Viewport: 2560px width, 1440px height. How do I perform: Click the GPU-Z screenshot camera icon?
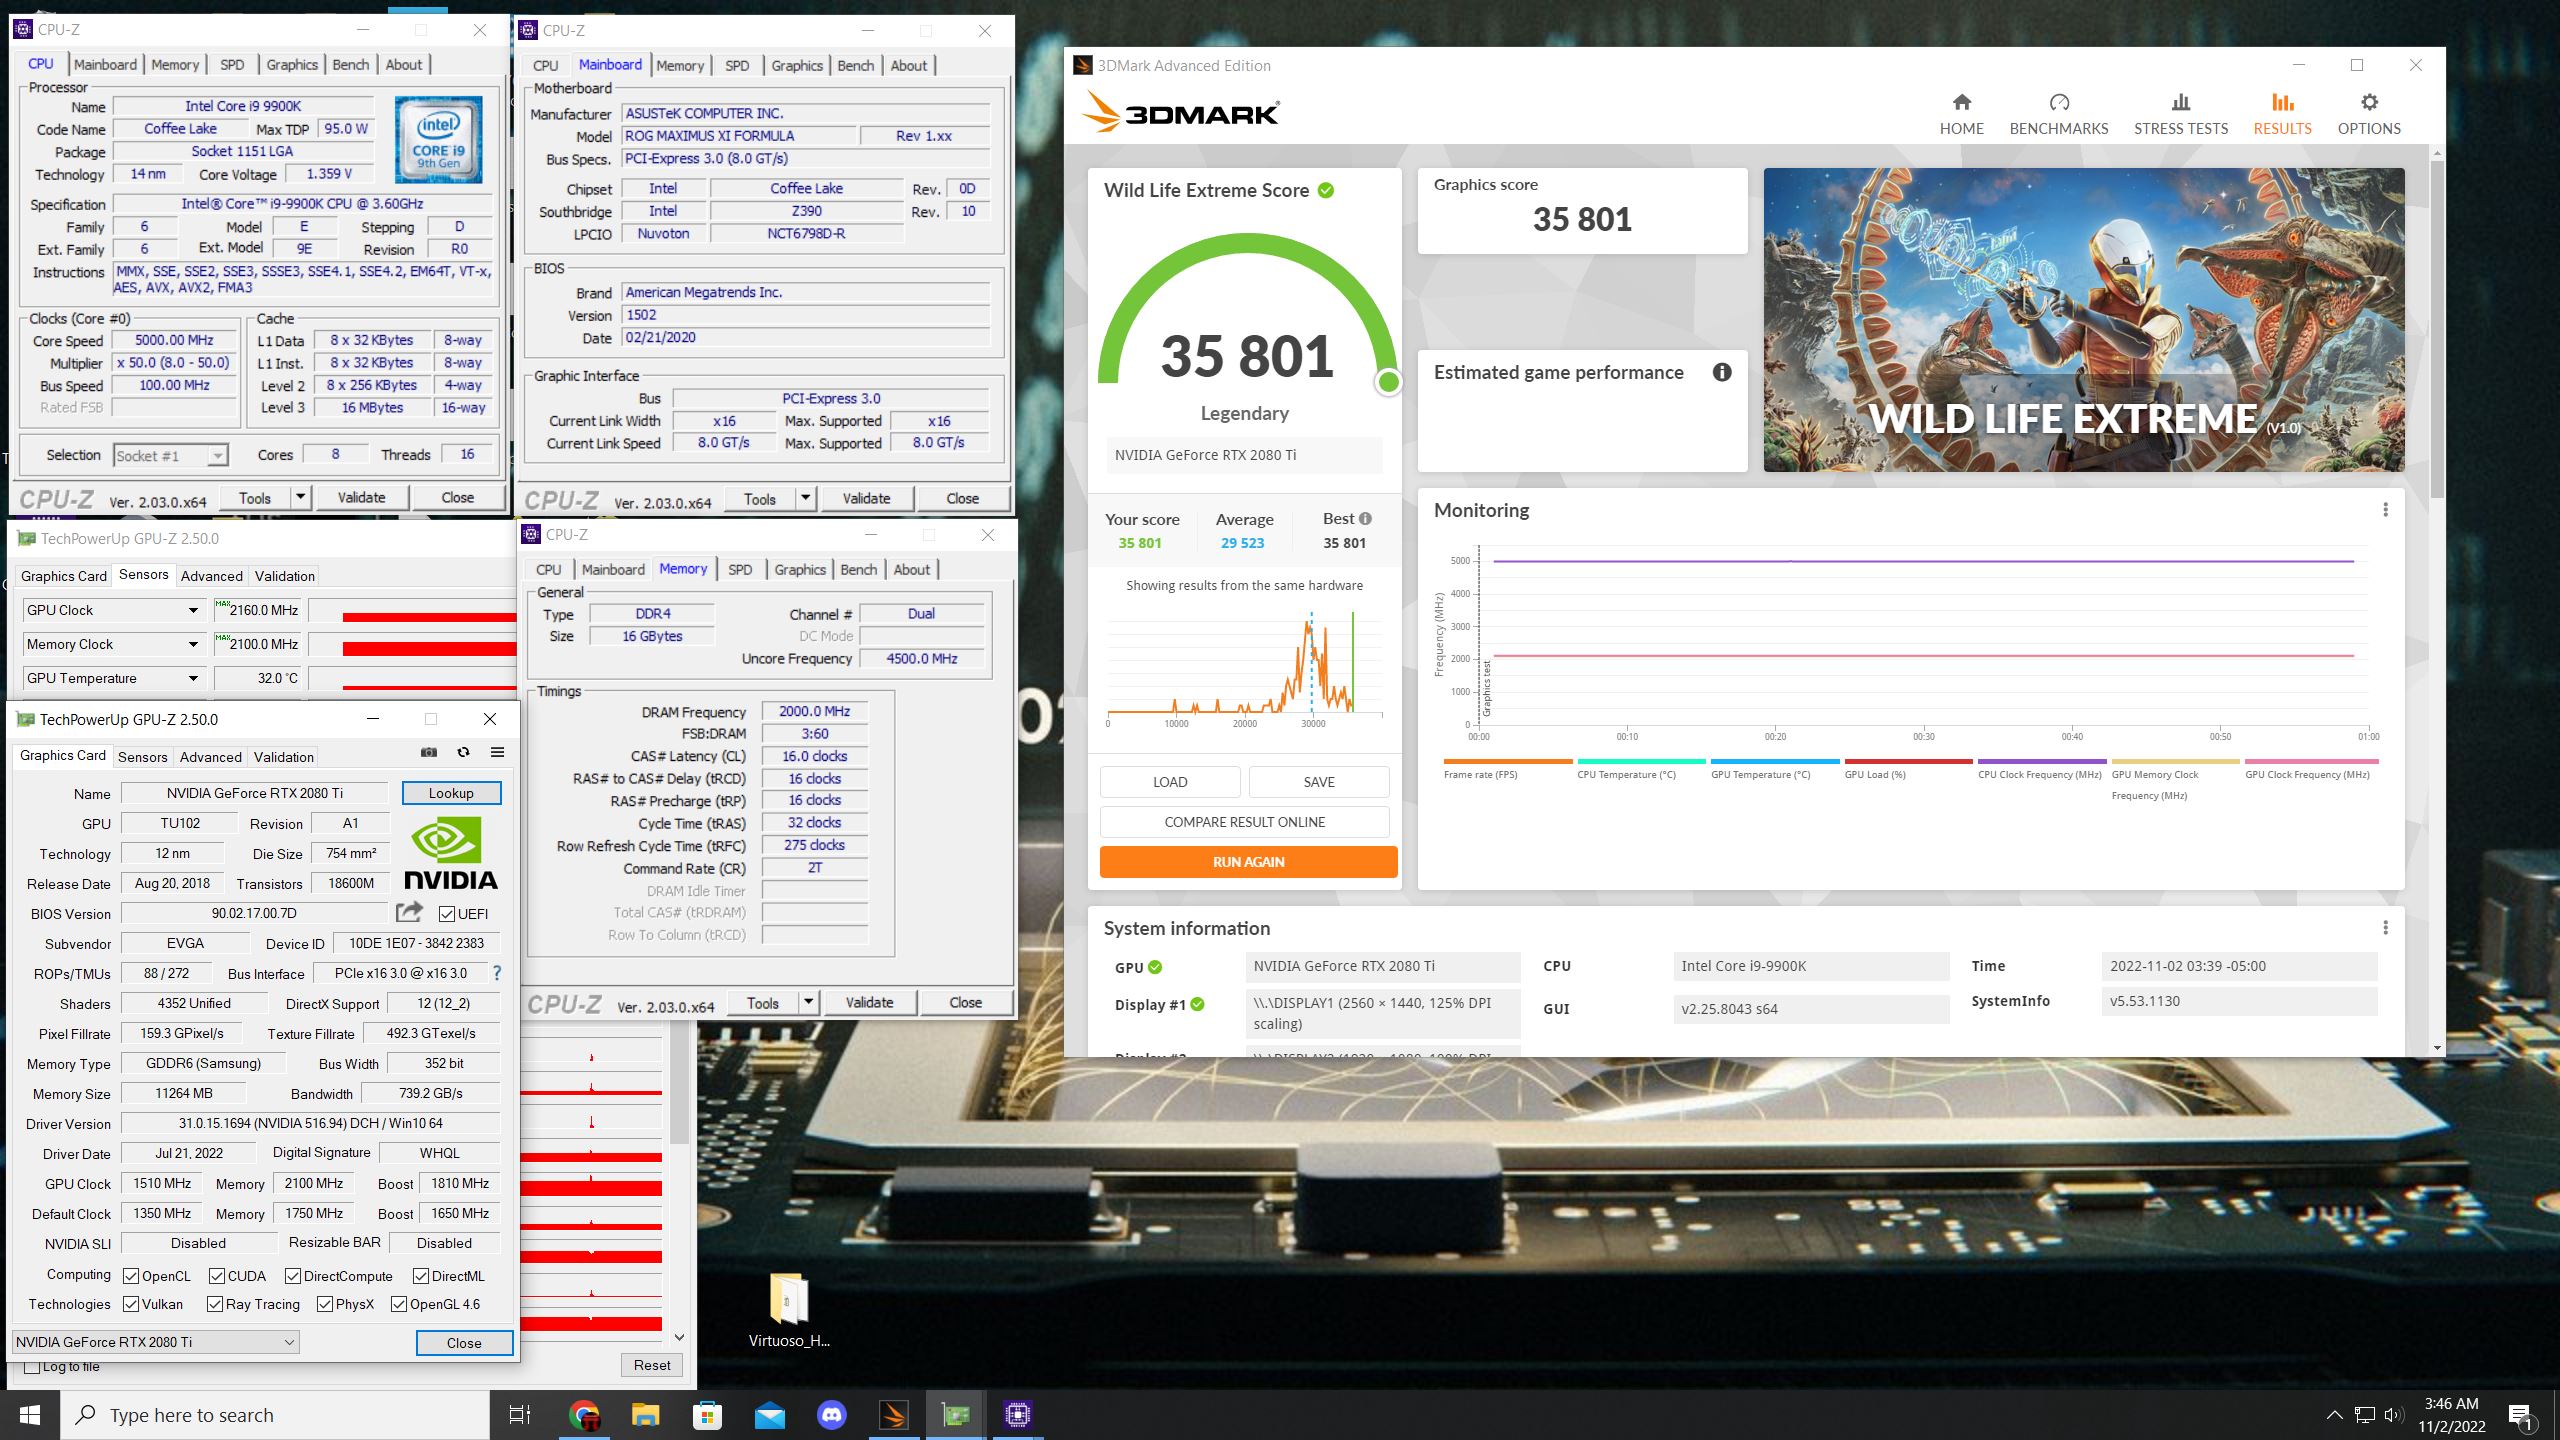(429, 753)
